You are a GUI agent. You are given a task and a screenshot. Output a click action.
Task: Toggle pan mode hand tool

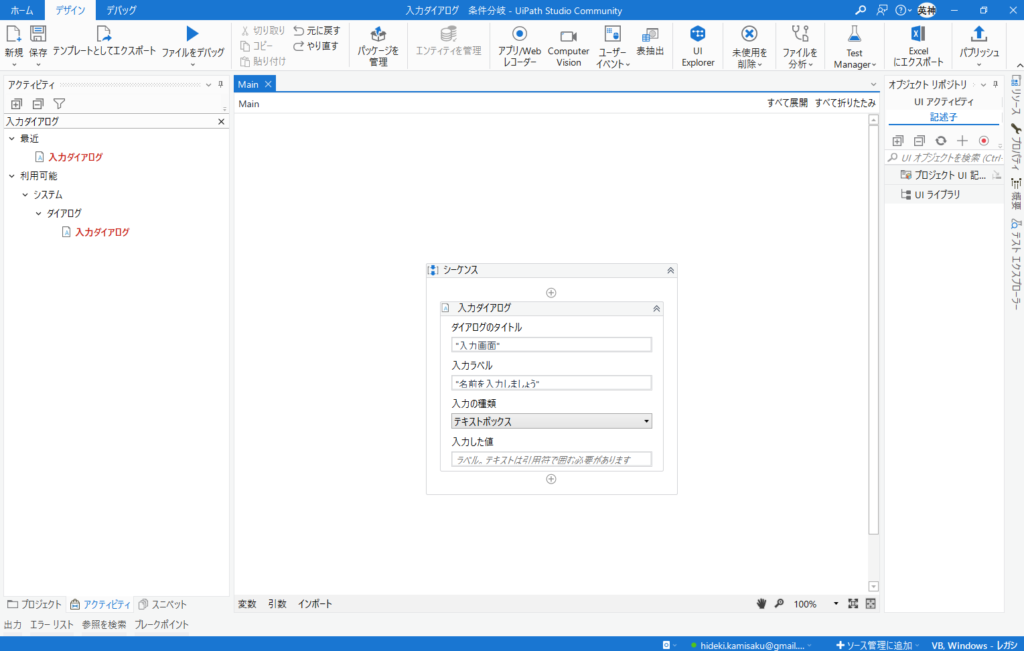tap(761, 604)
